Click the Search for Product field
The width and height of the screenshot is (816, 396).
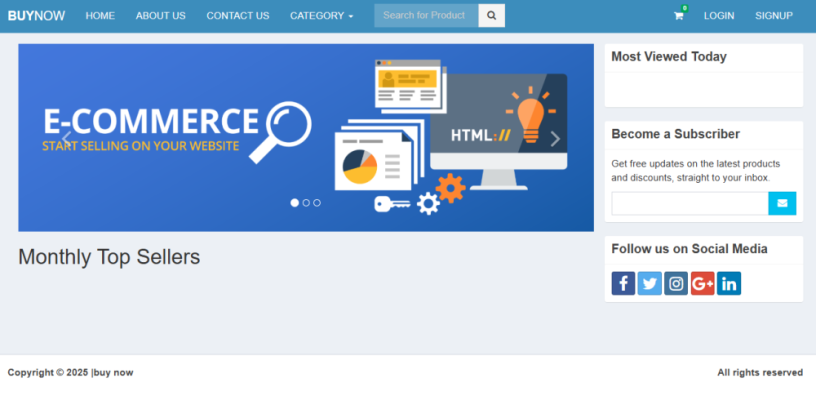point(426,16)
